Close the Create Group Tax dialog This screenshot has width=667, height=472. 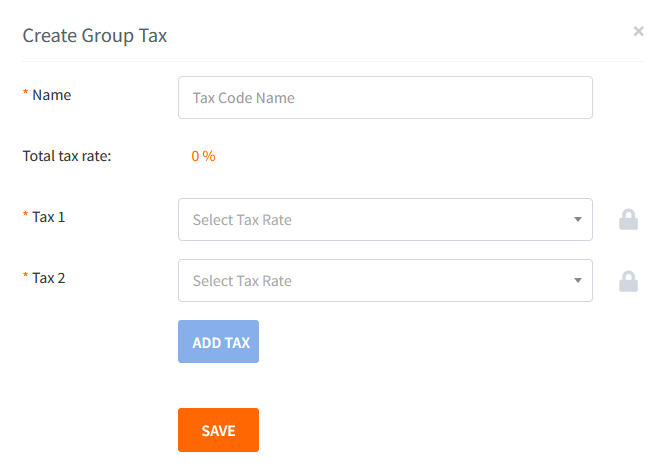tap(638, 31)
